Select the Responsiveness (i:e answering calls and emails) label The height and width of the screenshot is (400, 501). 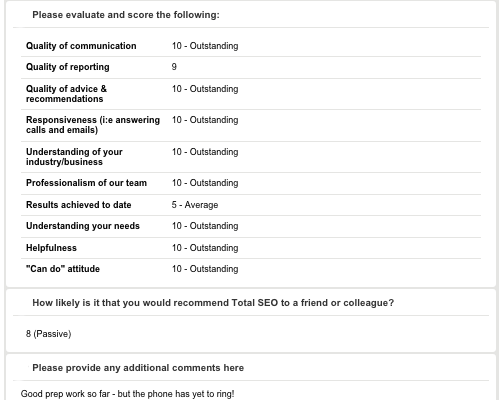click(93, 125)
